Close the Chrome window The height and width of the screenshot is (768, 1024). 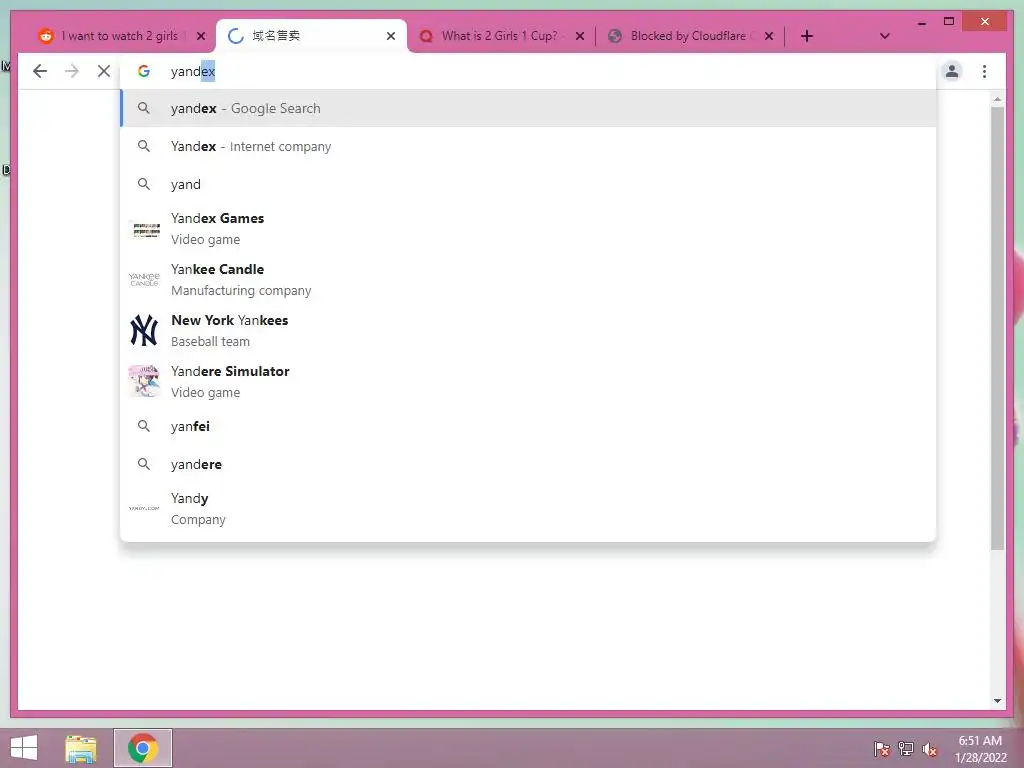click(x=985, y=22)
